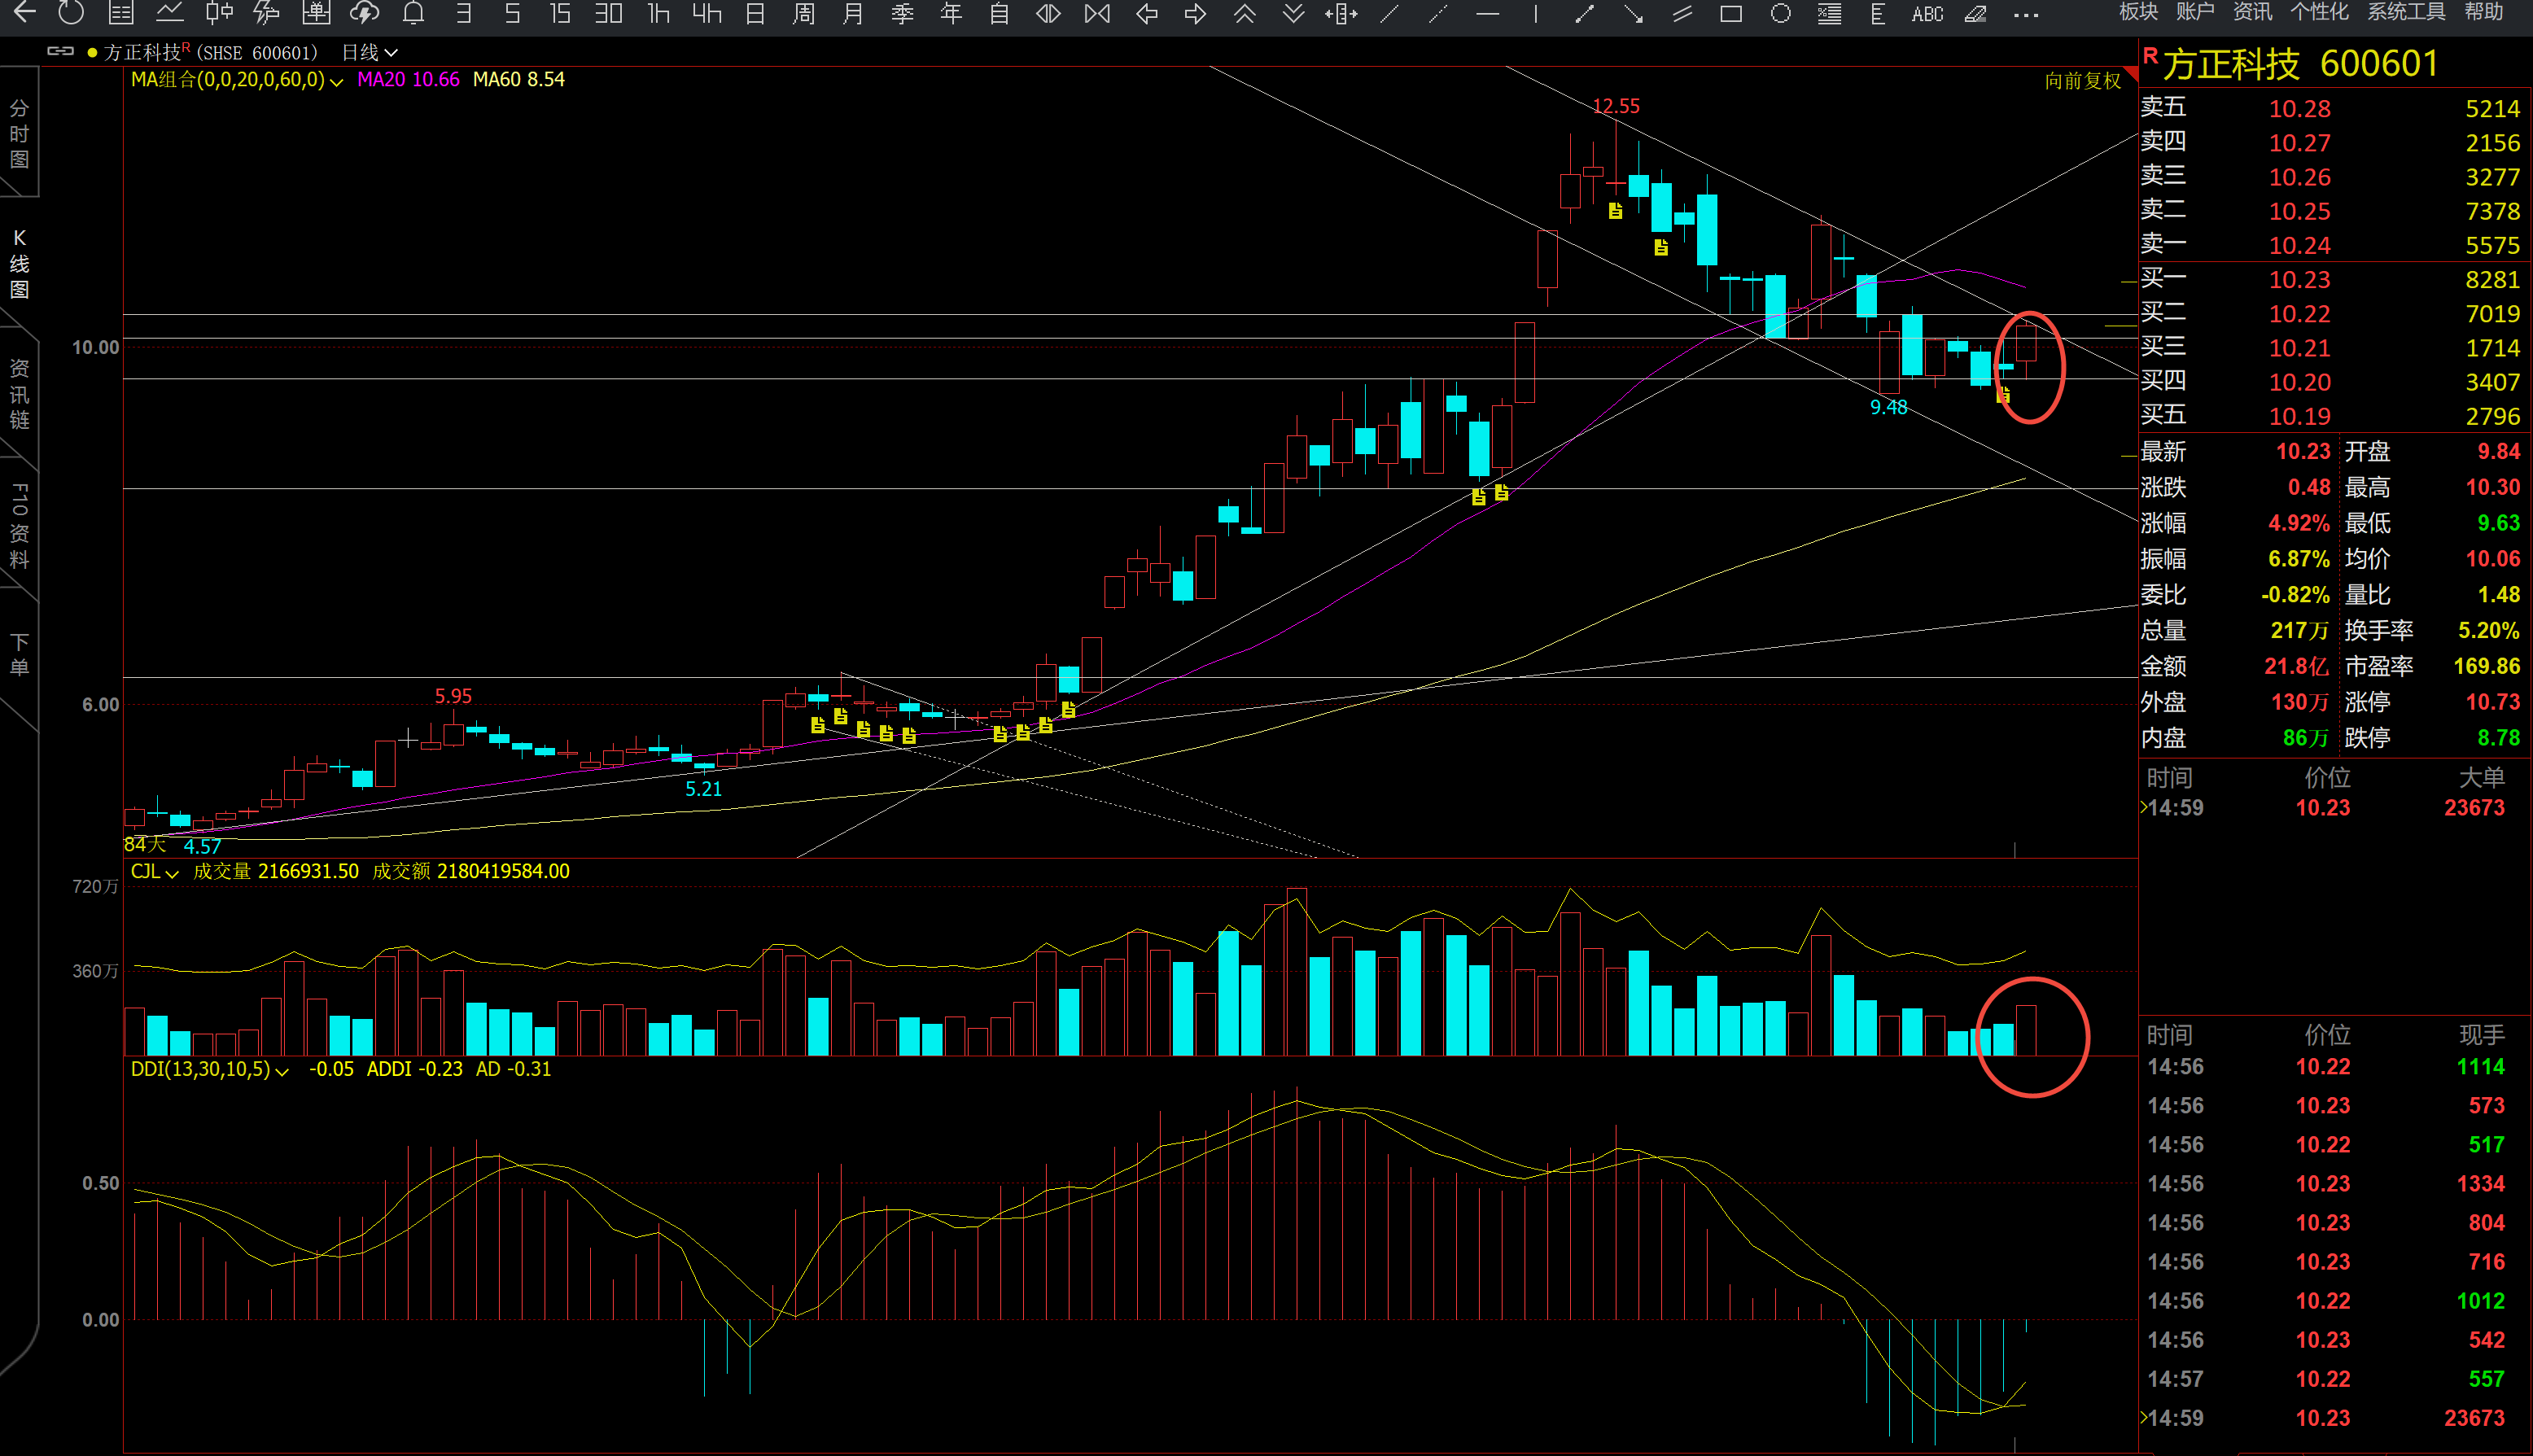Switch chart to weekly period 周
The image size is (2533, 1456).
coord(803,14)
